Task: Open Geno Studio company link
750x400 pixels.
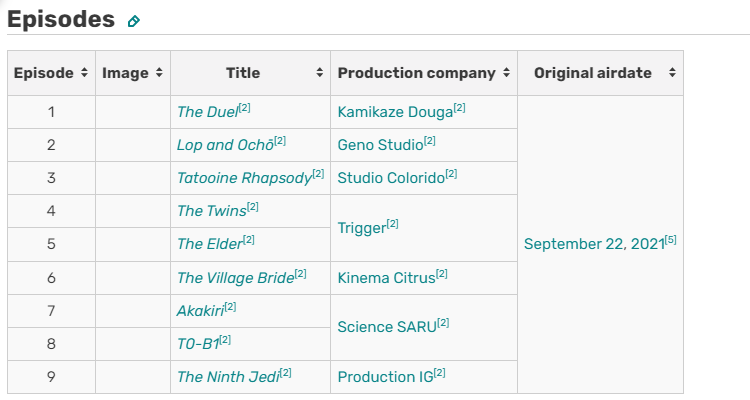Action: pyautogui.click(x=380, y=145)
